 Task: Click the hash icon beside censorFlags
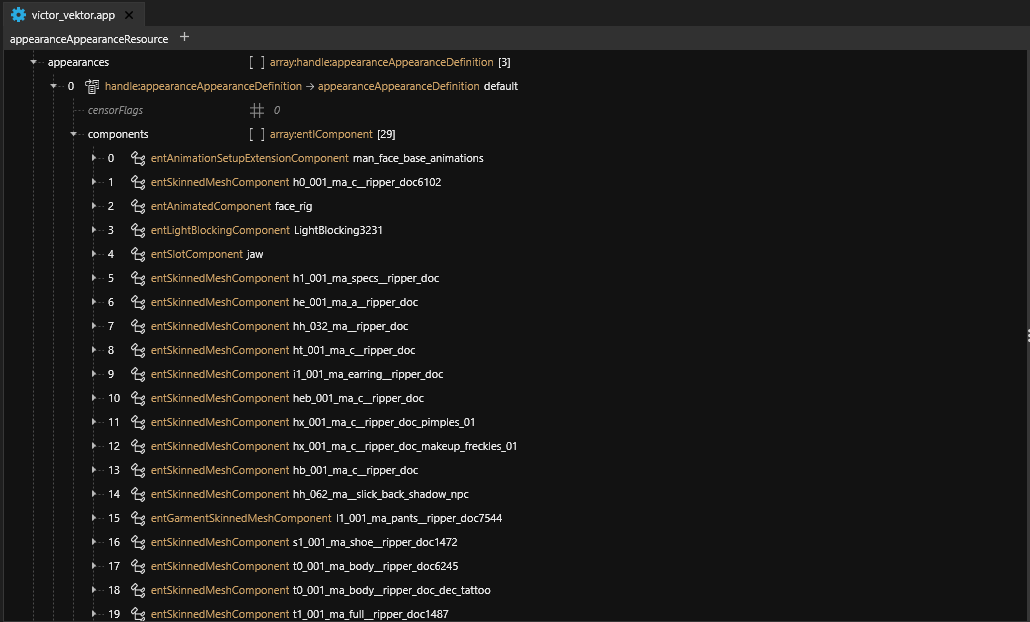[x=257, y=110]
